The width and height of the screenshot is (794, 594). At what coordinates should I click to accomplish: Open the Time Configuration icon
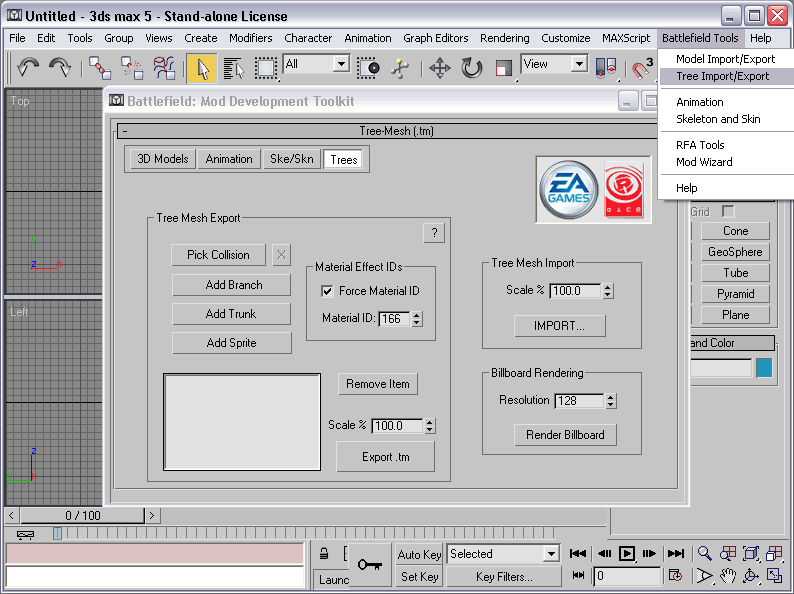[676, 576]
